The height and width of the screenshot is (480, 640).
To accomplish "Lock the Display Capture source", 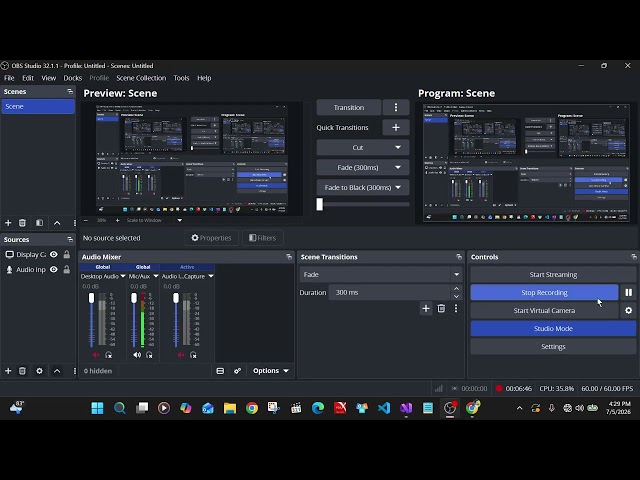I will pyautogui.click(x=67, y=254).
